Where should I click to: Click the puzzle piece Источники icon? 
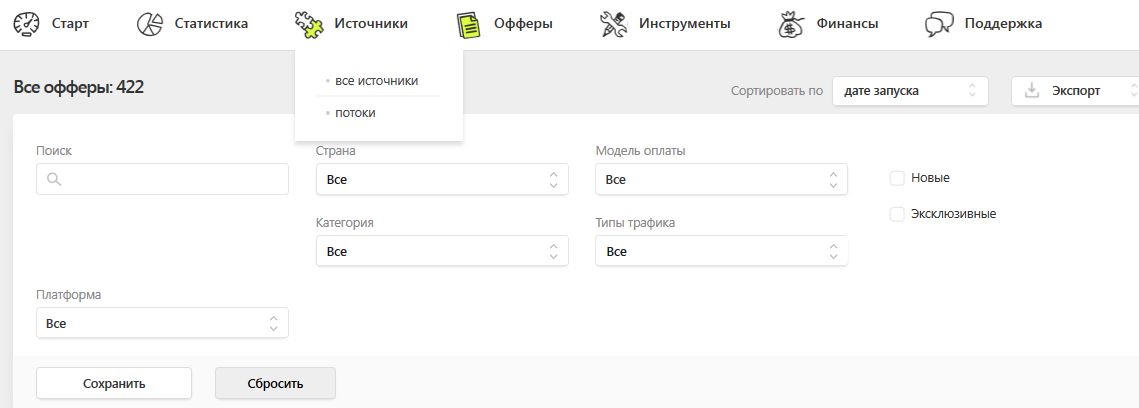[310, 24]
